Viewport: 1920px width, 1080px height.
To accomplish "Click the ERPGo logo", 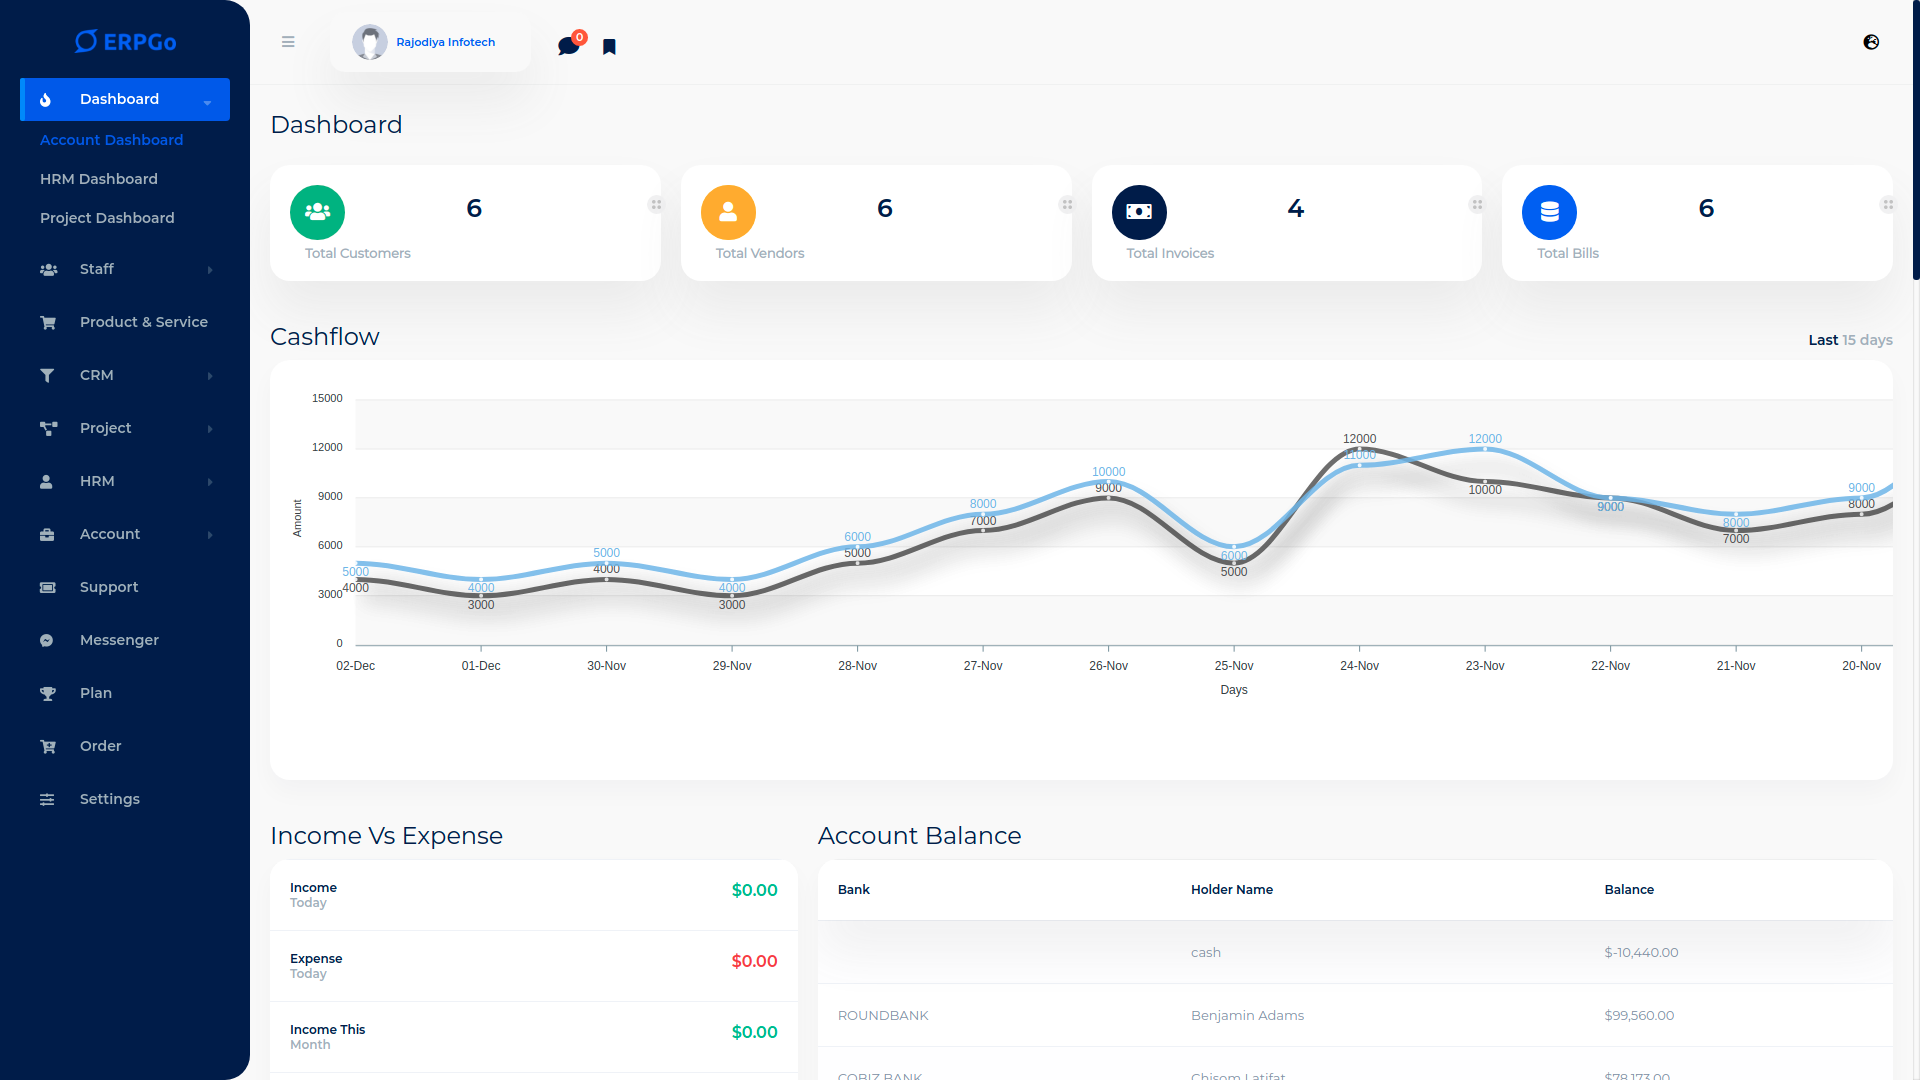I will pyautogui.click(x=125, y=42).
